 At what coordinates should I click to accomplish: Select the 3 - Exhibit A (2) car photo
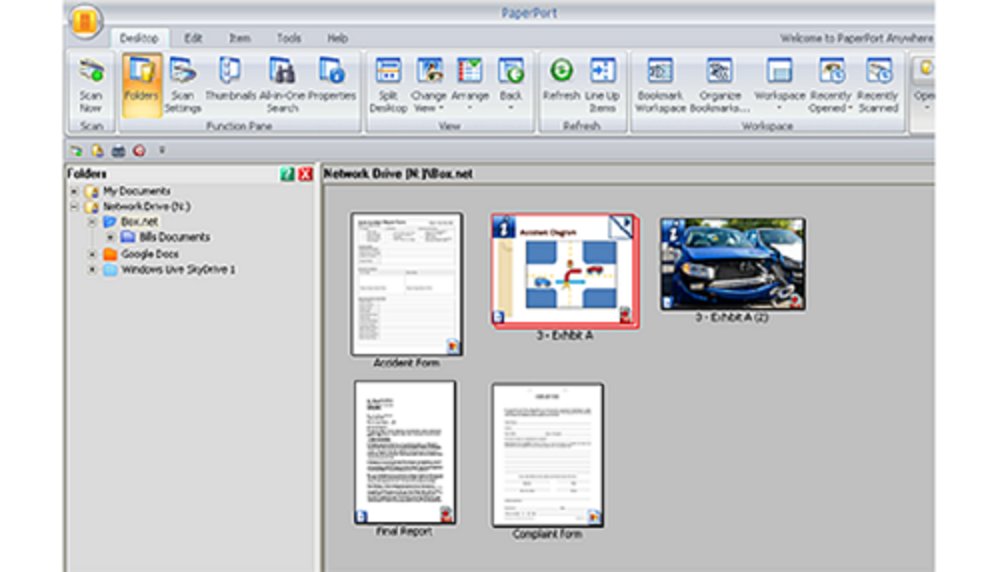(x=732, y=264)
